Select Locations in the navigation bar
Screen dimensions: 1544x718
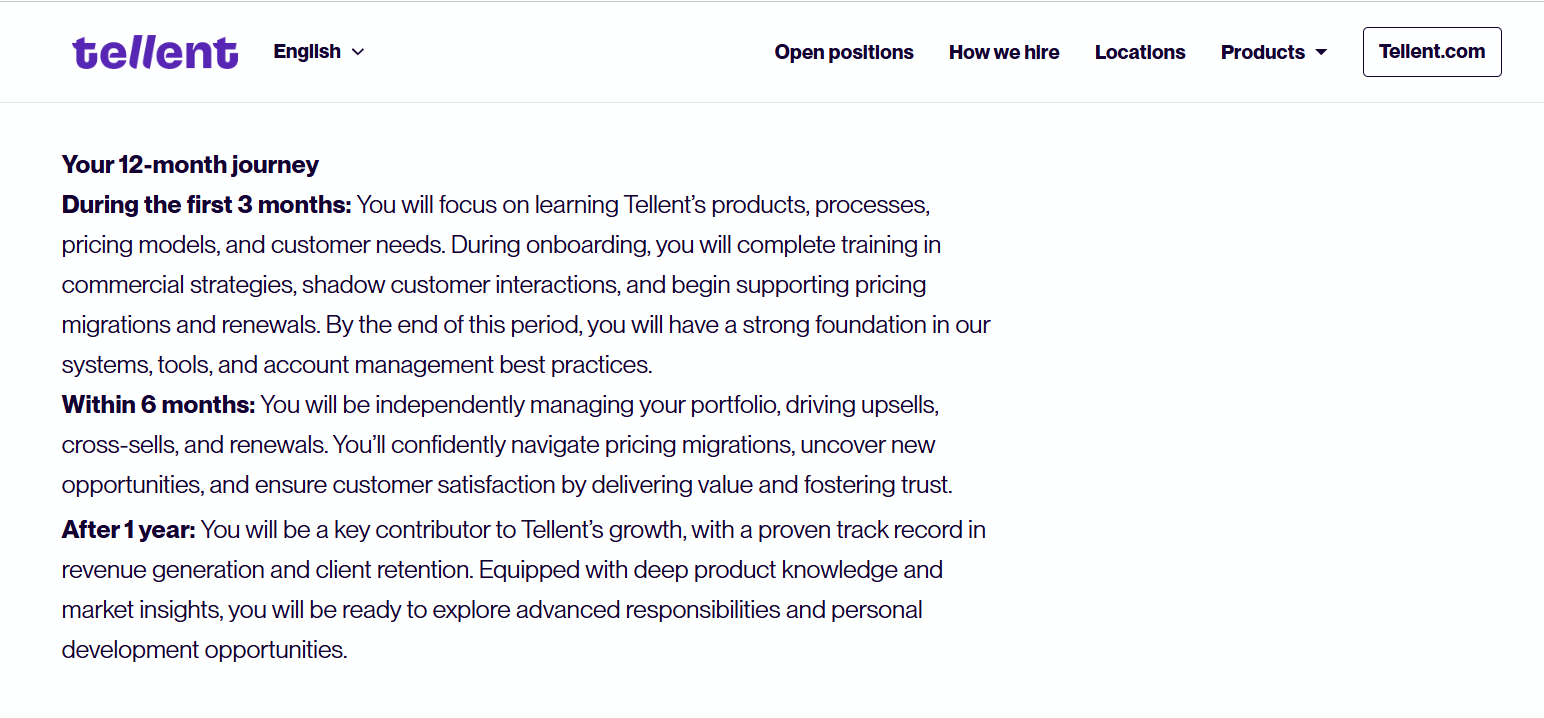[1140, 52]
